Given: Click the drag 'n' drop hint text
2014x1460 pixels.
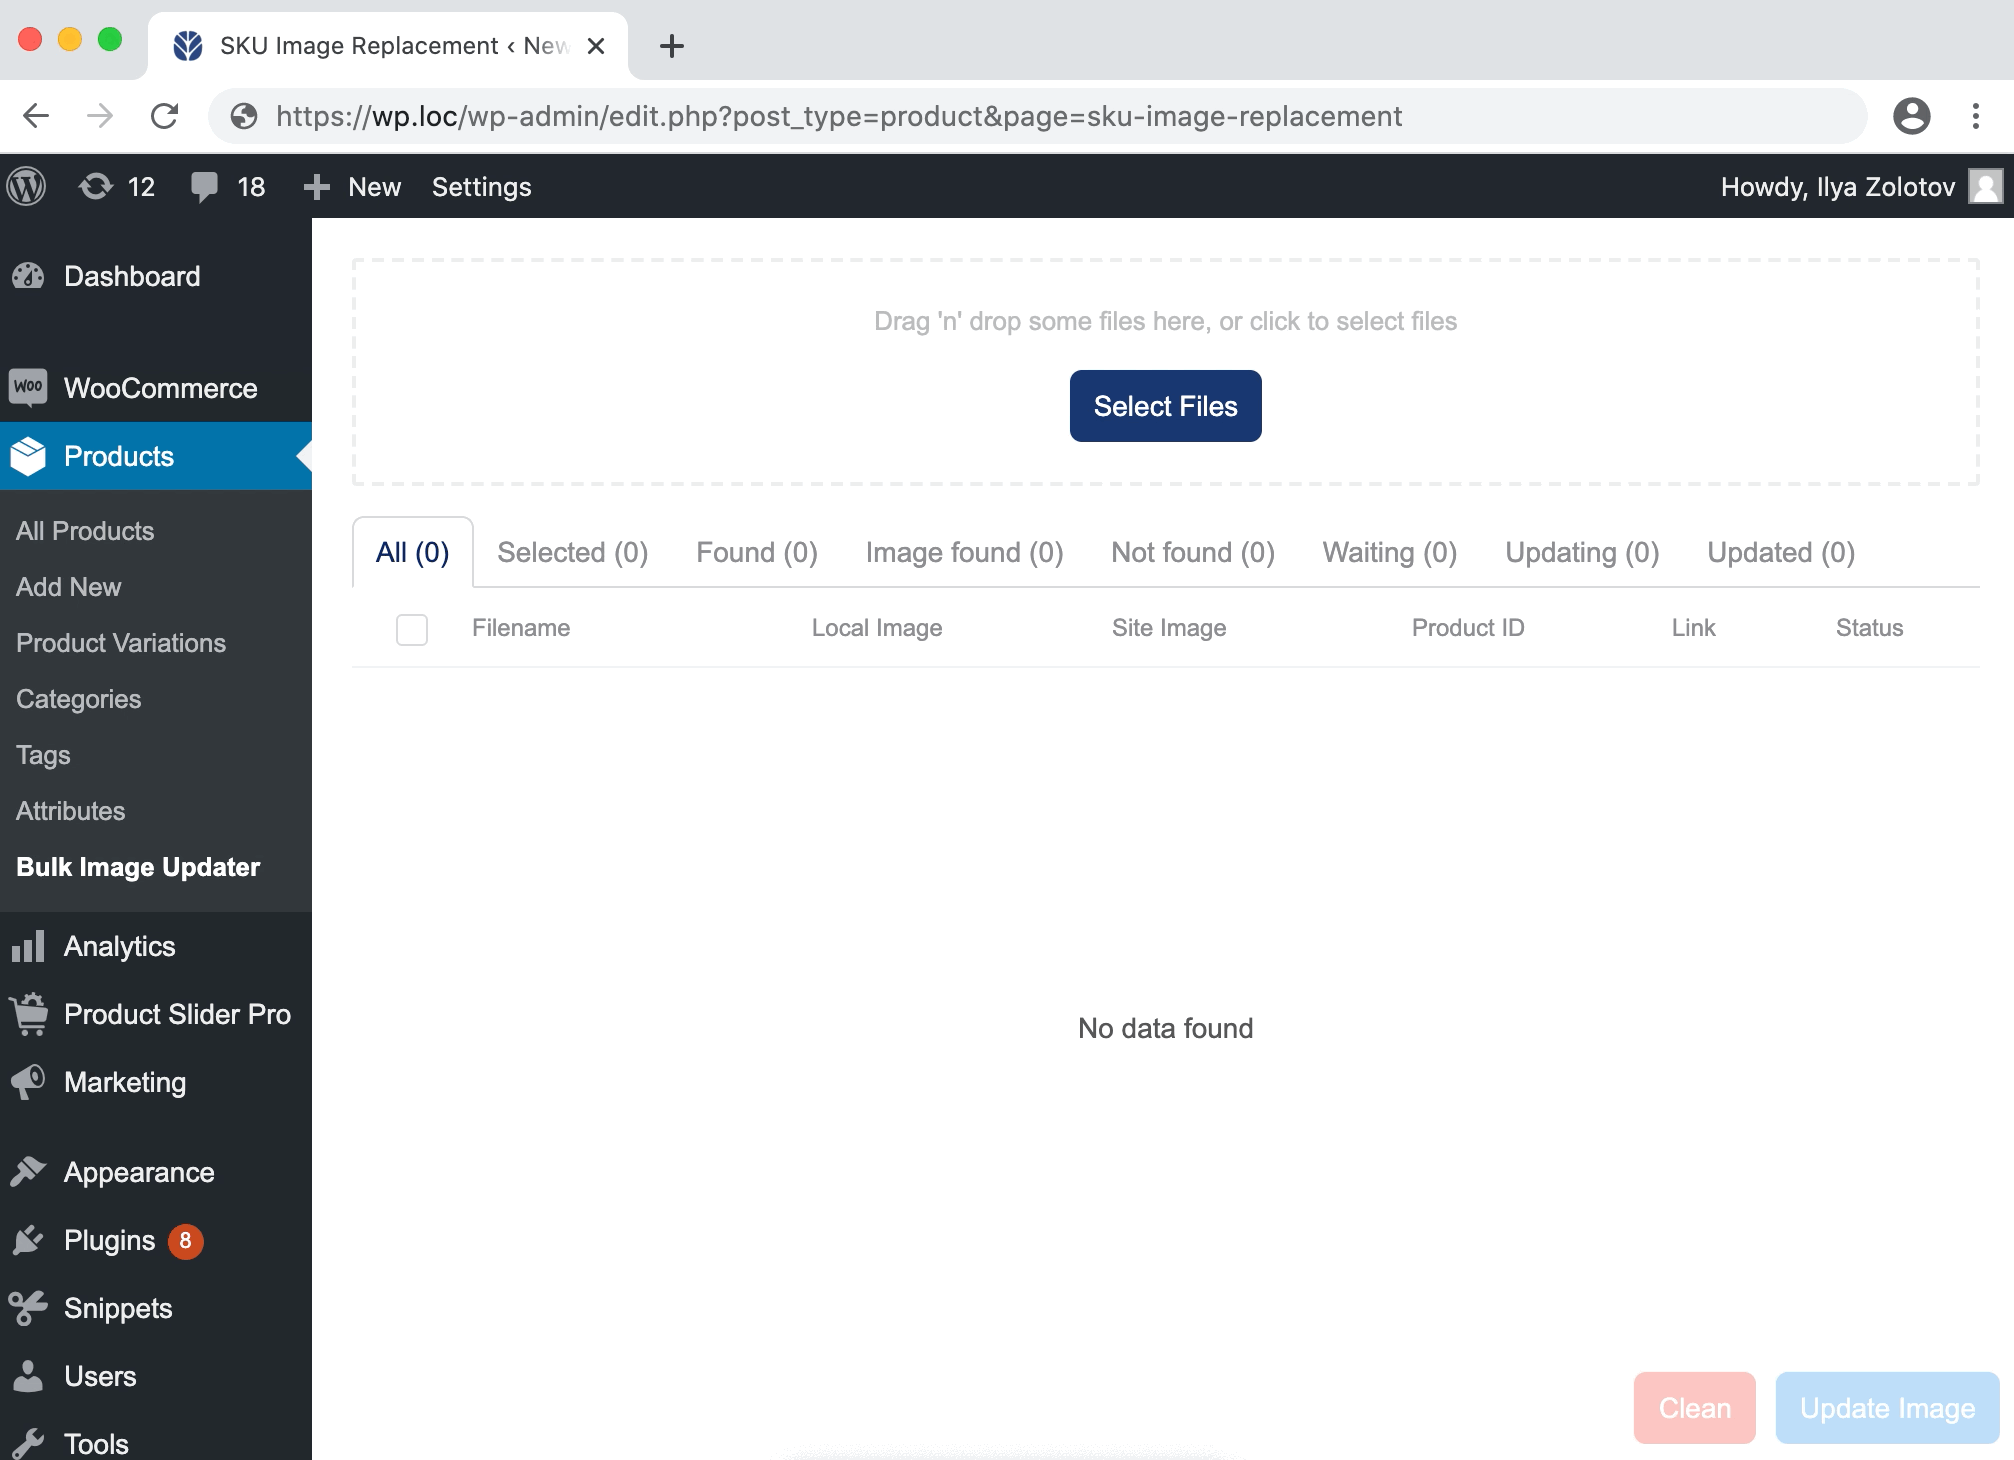Looking at the screenshot, I should click(1165, 321).
